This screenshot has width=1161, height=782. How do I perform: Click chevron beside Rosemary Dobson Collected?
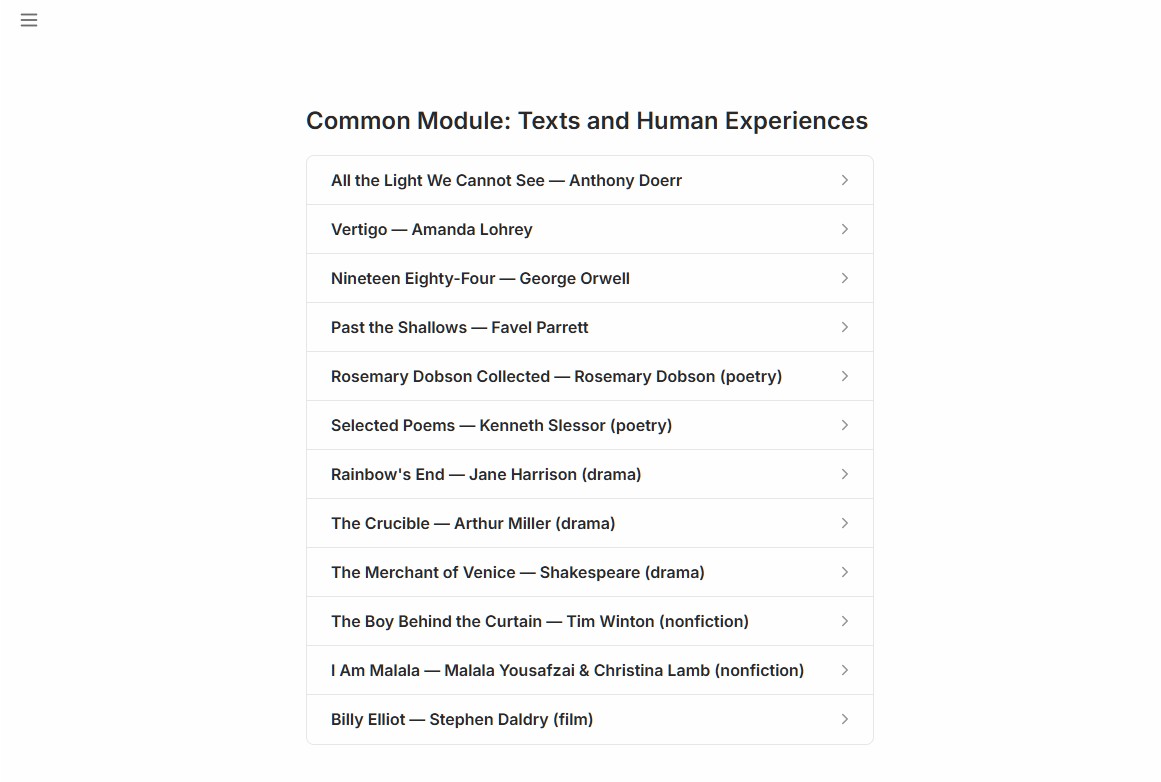[845, 376]
